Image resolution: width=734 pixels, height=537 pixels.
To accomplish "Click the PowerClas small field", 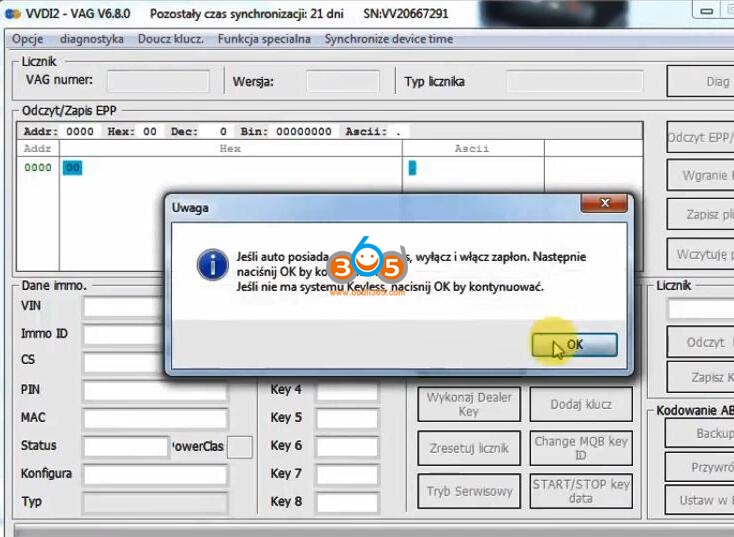I will click(240, 447).
